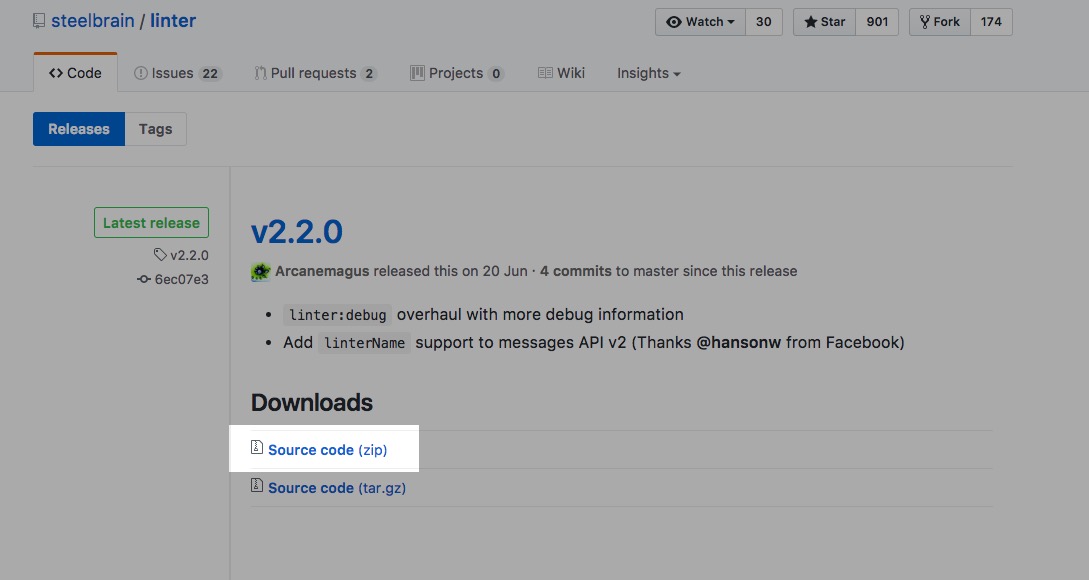Click the 901 stargazers count

[877, 22]
